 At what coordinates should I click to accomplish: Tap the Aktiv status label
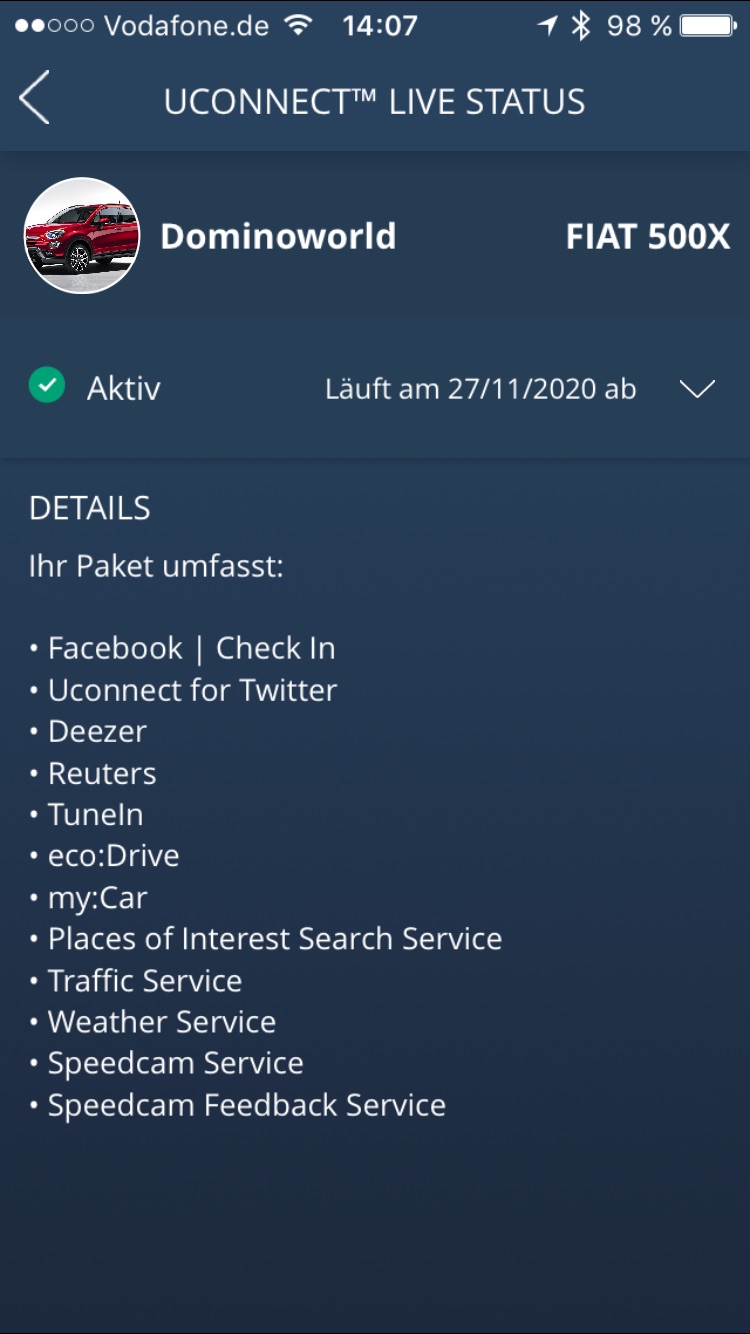click(x=124, y=388)
